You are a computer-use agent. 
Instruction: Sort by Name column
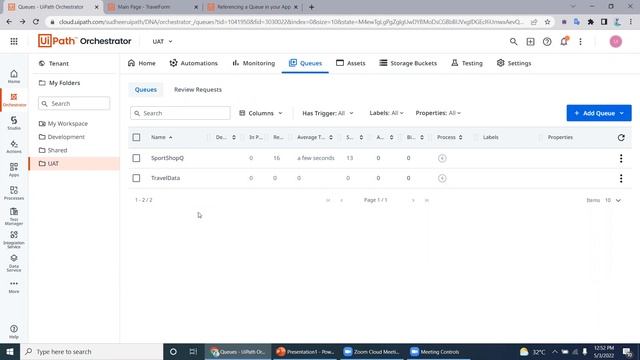coord(162,138)
